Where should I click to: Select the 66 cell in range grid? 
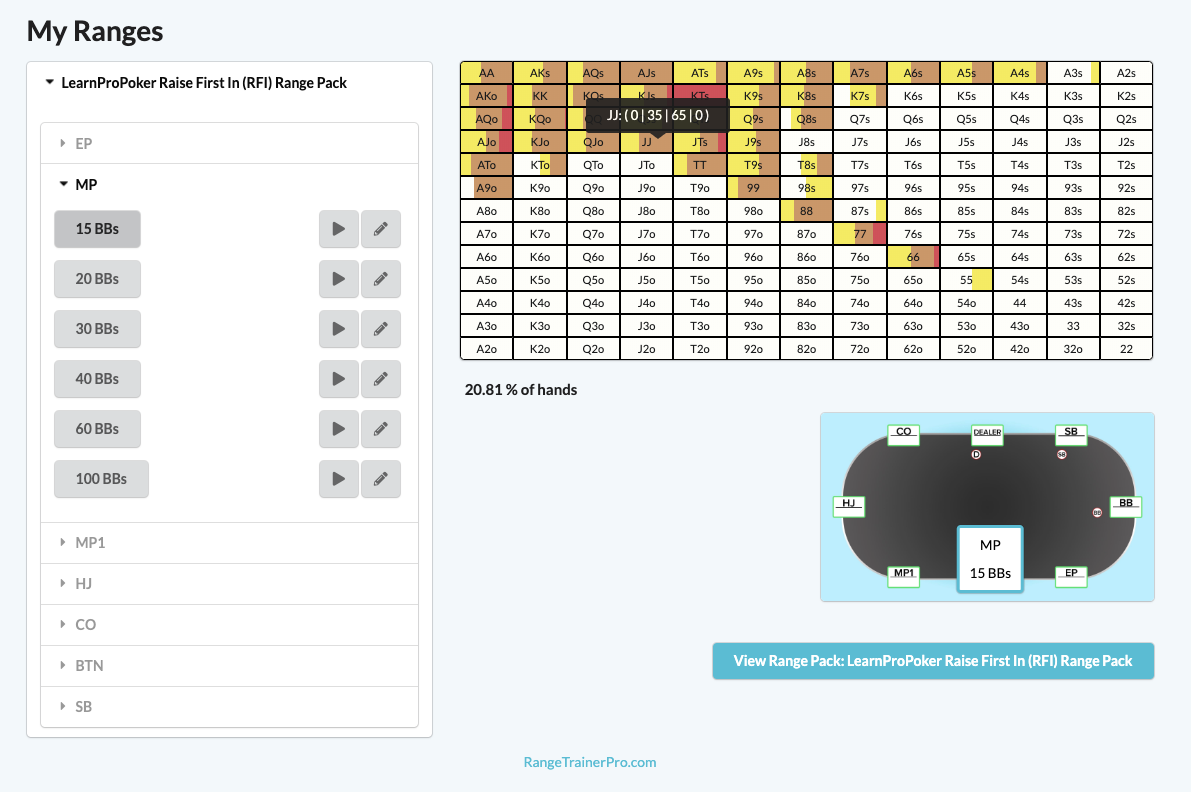tap(913, 257)
